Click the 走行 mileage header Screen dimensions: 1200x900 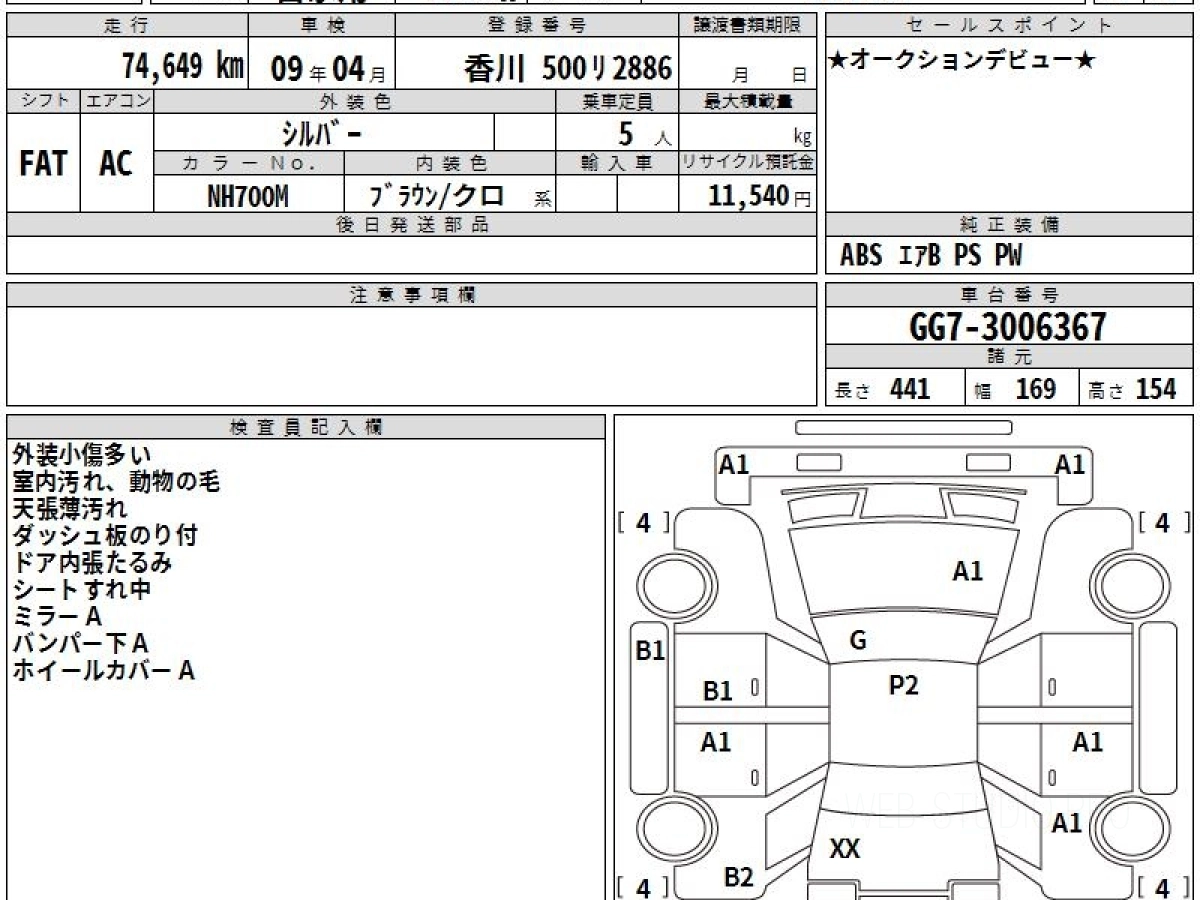[126, 26]
